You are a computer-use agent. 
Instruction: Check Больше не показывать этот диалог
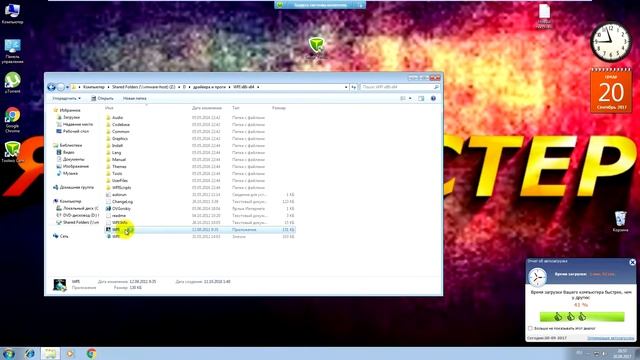(530, 328)
